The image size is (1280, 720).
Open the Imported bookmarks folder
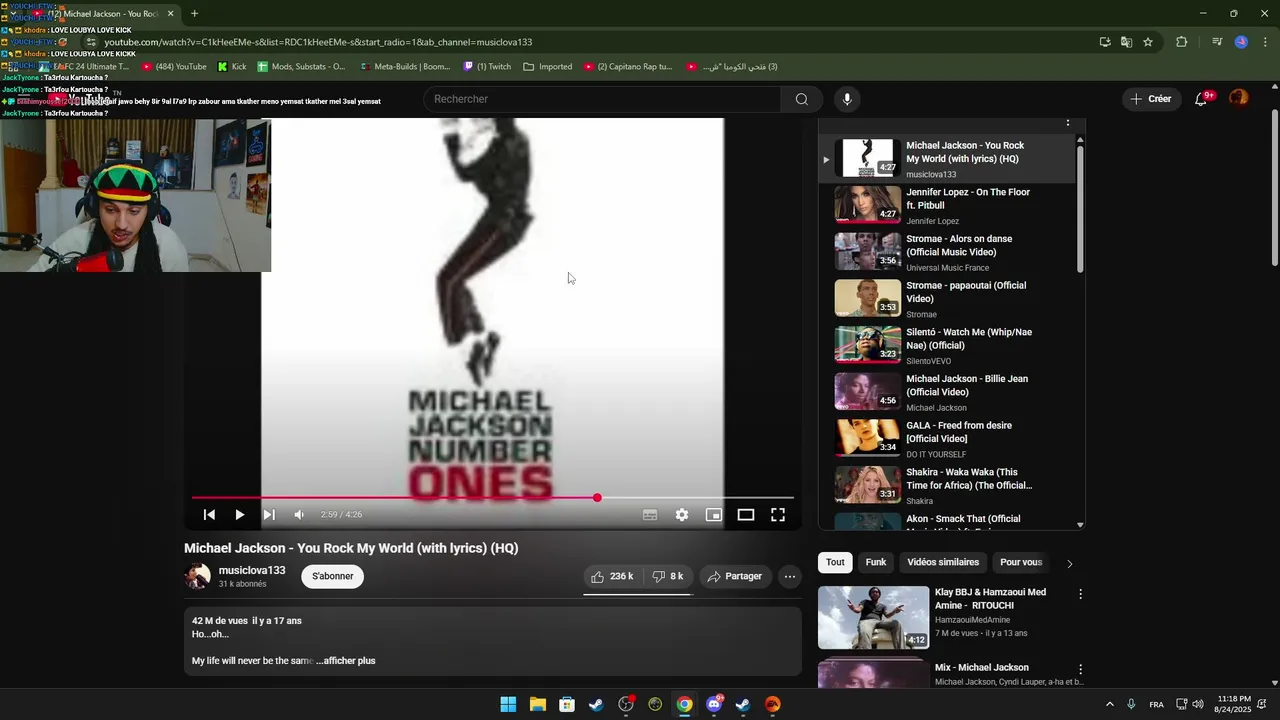click(x=548, y=67)
